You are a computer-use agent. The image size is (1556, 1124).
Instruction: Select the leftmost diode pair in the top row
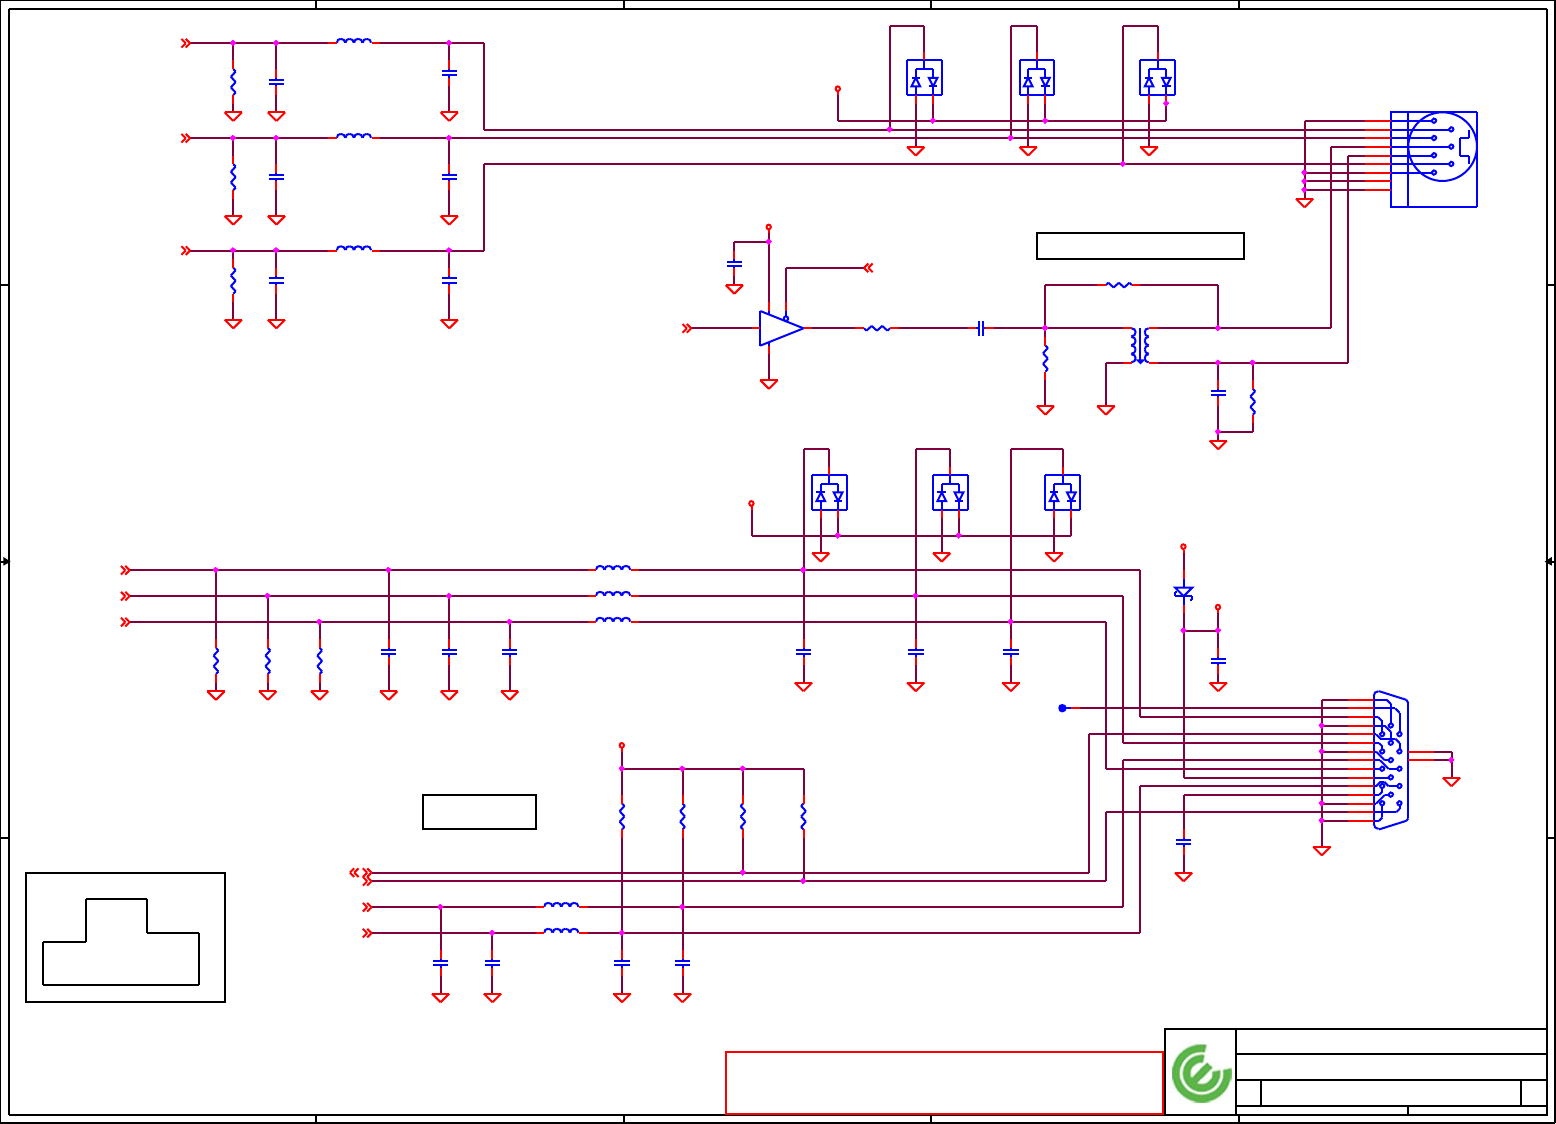point(924,78)
